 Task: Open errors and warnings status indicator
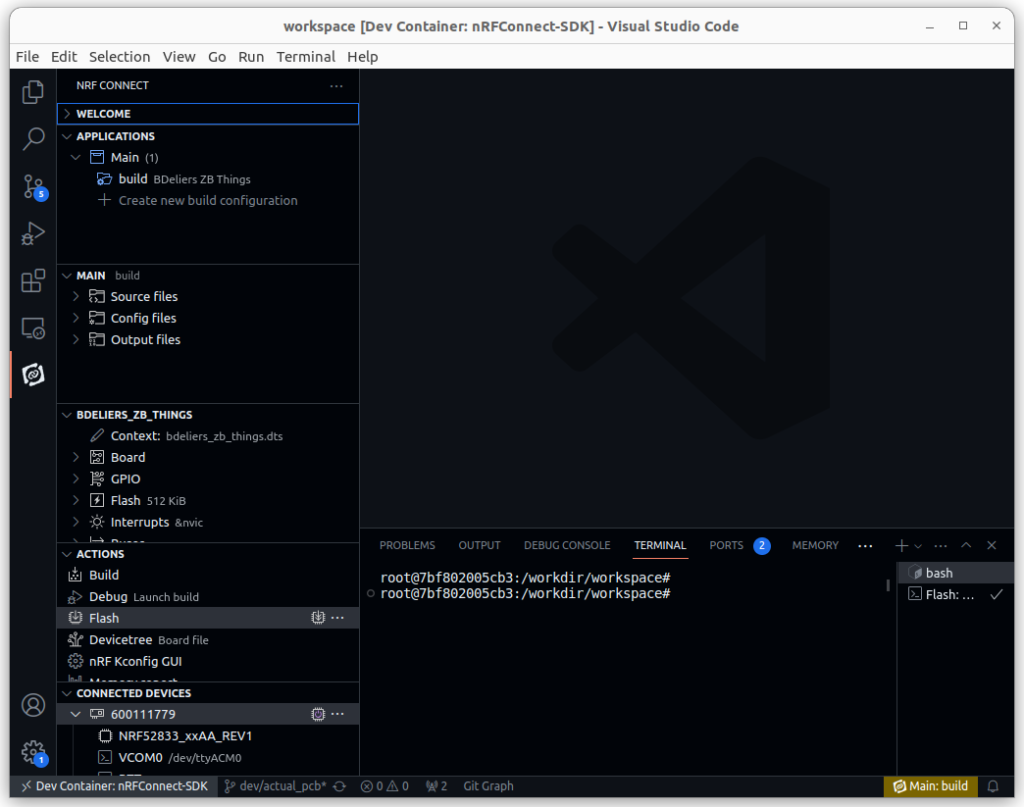pos(385,786)
